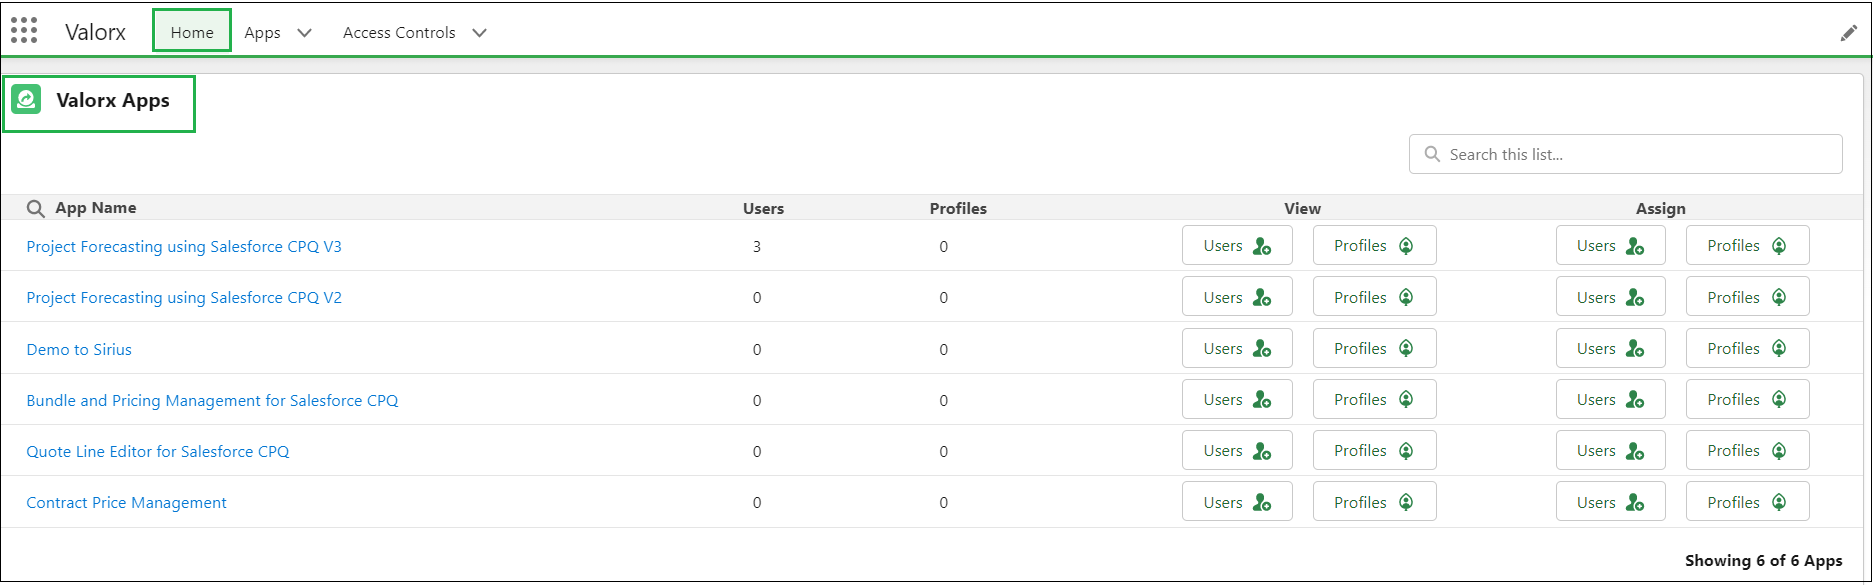Click the Profiles count column header

click(x=958, y=209)
